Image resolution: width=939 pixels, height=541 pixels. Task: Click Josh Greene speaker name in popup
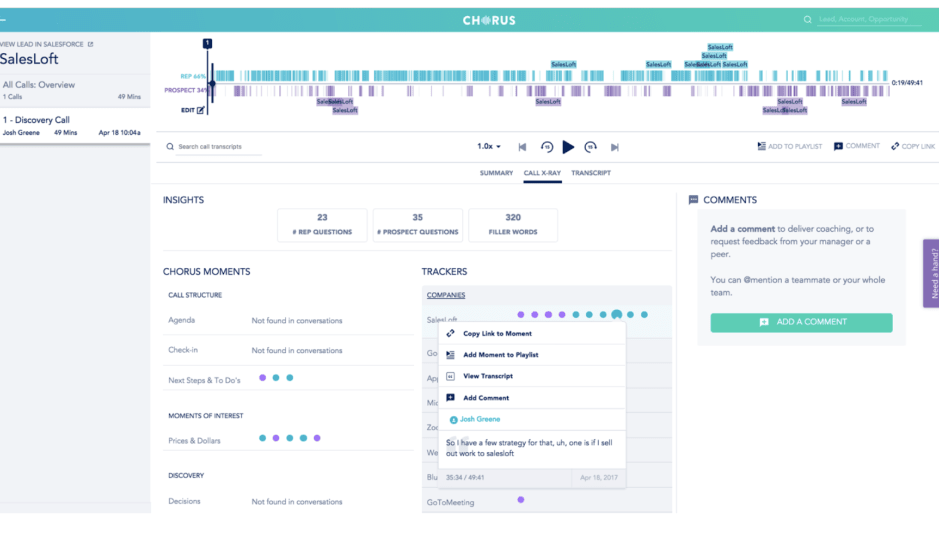pos(480,419)
